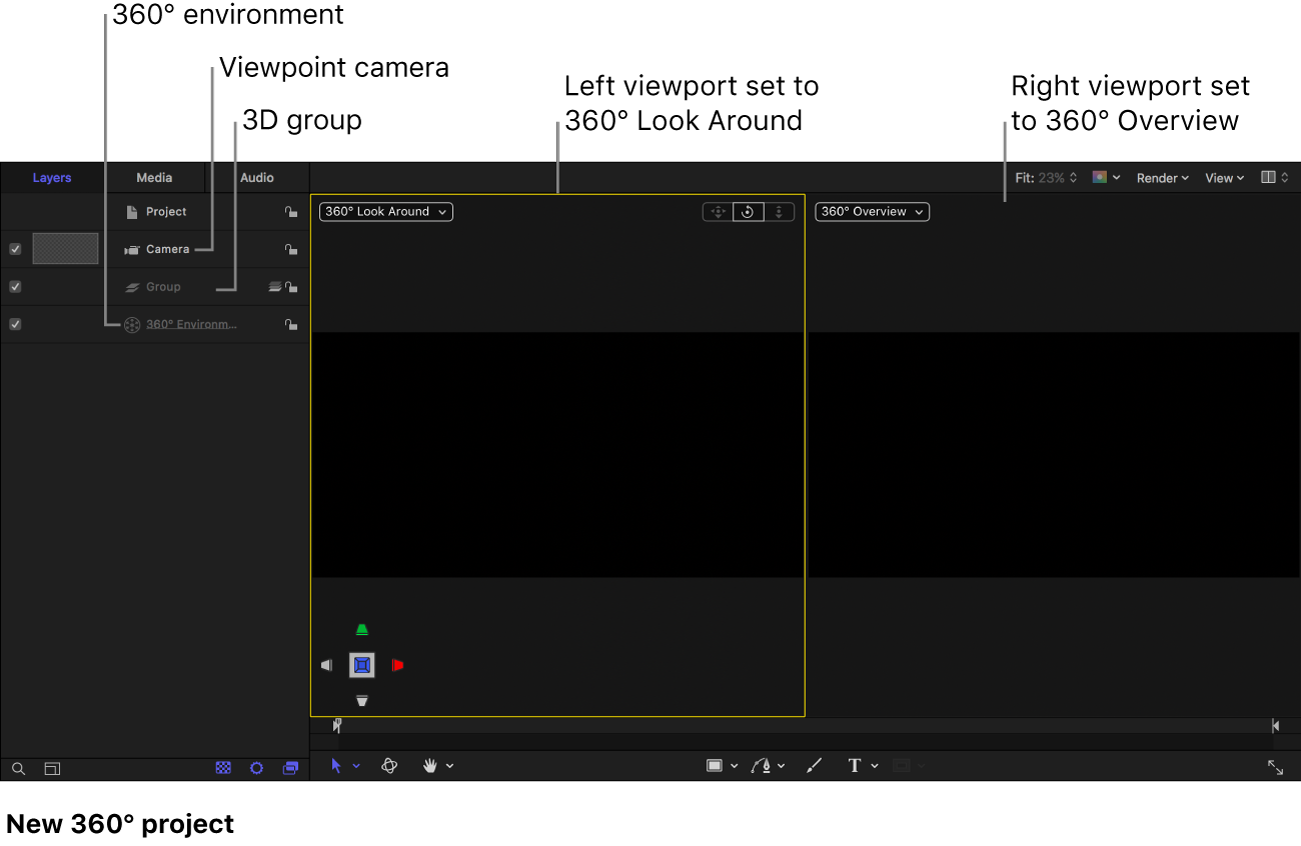
Task: Open the Audio tab
Action: pos(257,178)
